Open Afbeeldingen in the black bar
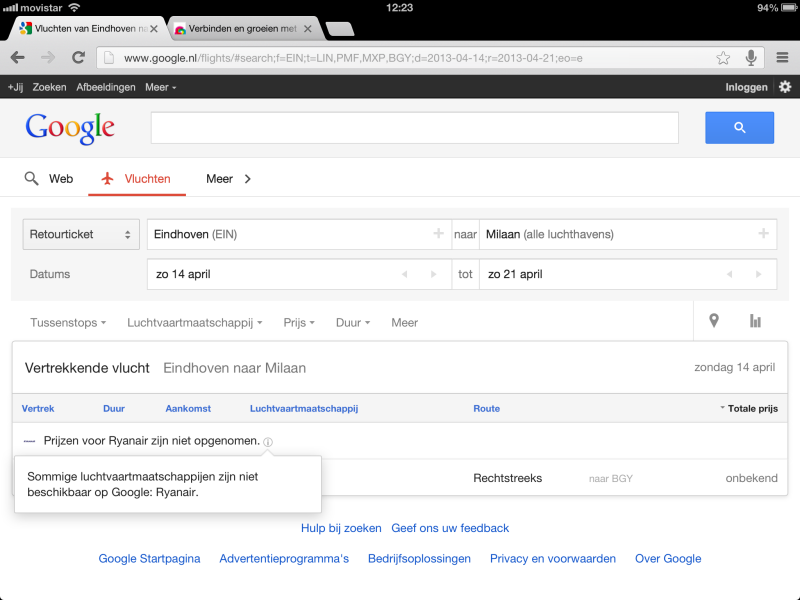 [x=106, y=87]
